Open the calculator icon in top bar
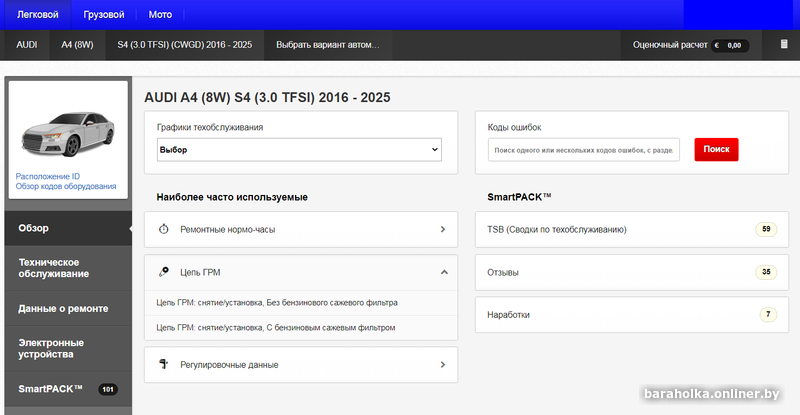 coord(784,44)
